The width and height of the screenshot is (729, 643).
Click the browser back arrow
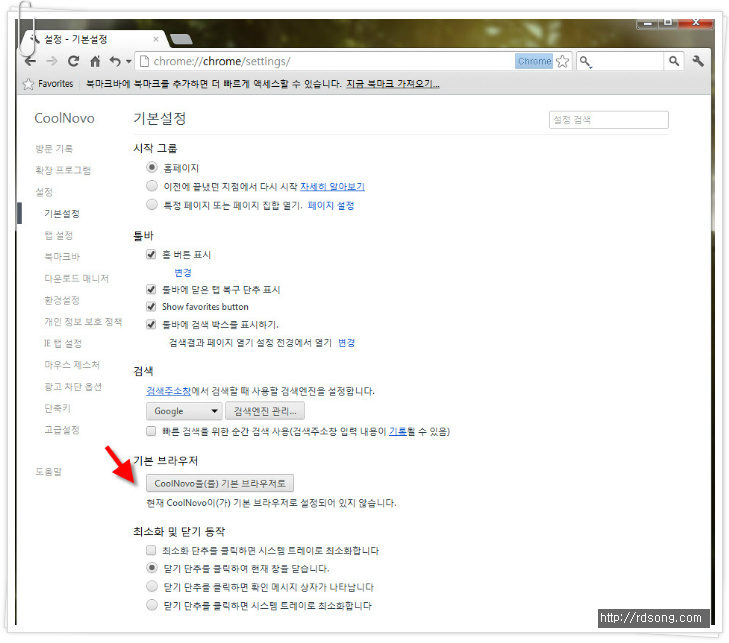point(30,61)
